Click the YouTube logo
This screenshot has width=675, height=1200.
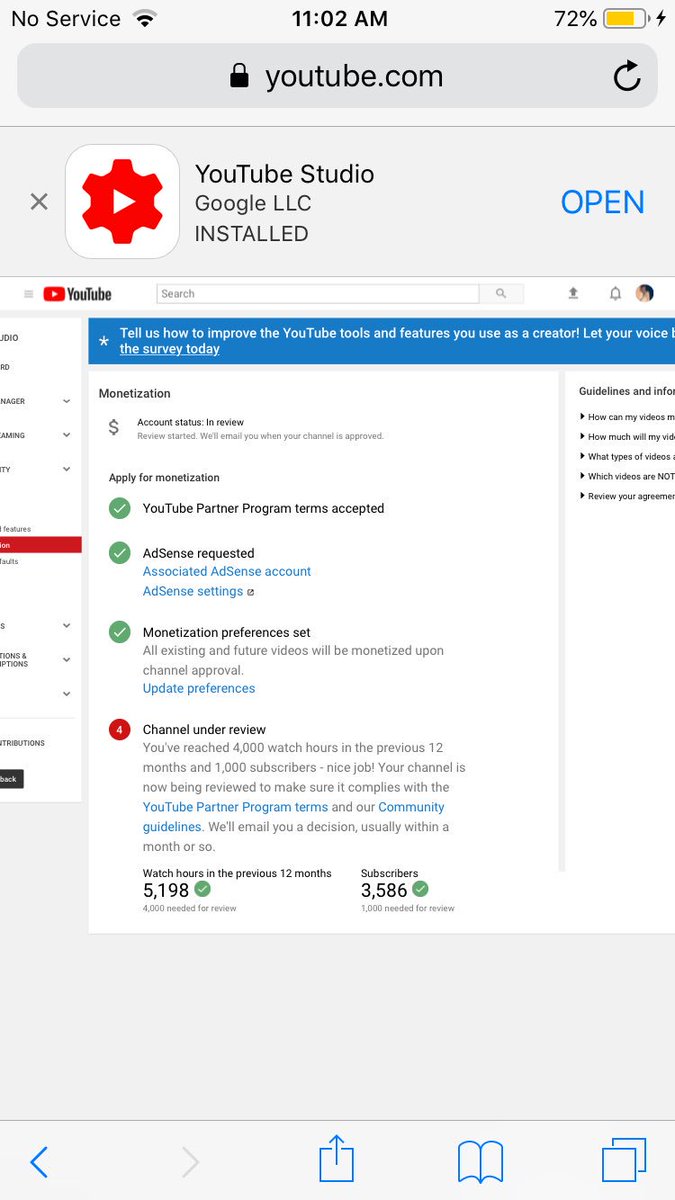pyautogui.click(x=77, y=294)
